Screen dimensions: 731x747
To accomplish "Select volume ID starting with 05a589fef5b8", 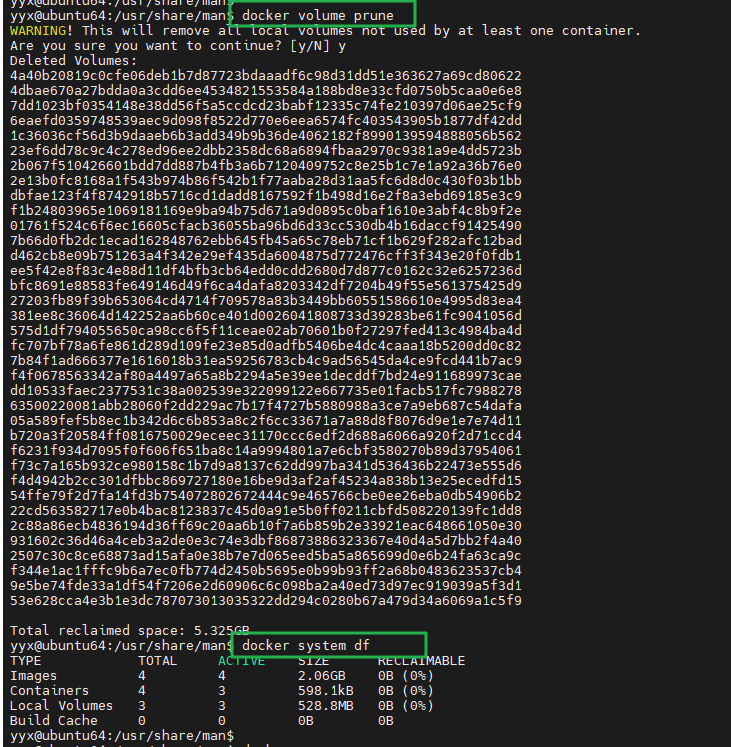I will pos(266,421).
